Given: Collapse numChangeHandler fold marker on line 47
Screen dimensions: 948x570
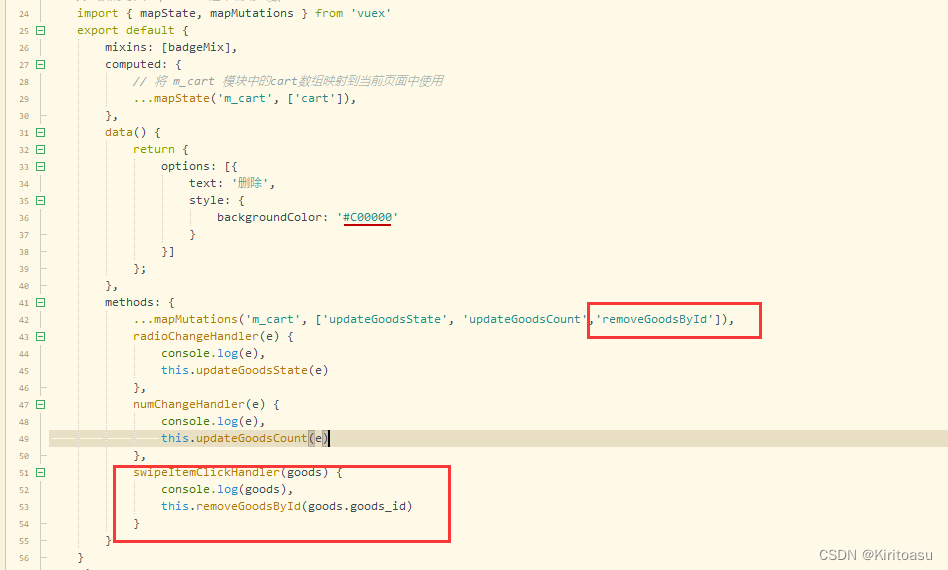Looking at the screenshot, I should tap(41, 404).
